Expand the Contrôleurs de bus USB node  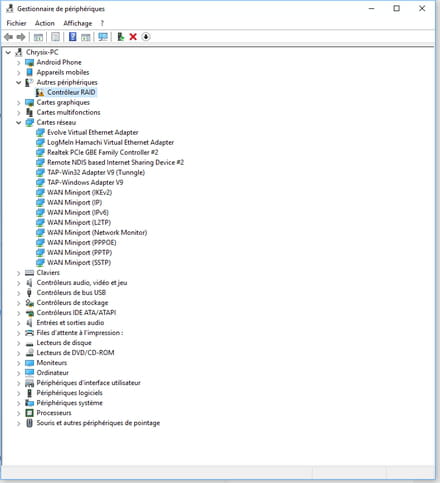[19, 293]
